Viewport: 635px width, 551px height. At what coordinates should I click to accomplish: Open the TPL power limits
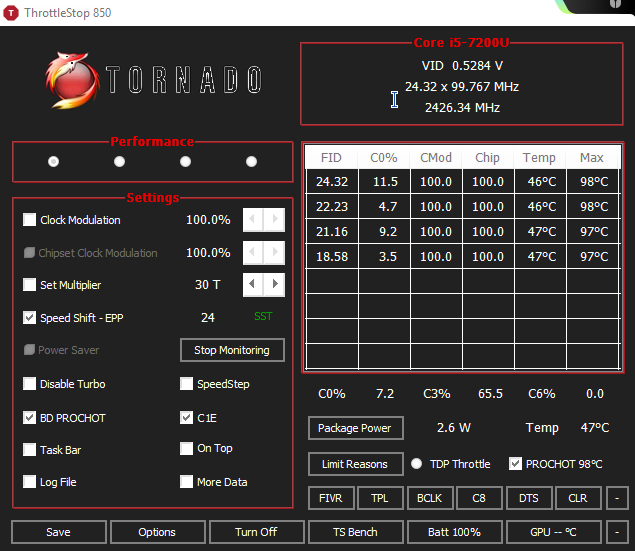pyautogui.click(x=380, y=498)
